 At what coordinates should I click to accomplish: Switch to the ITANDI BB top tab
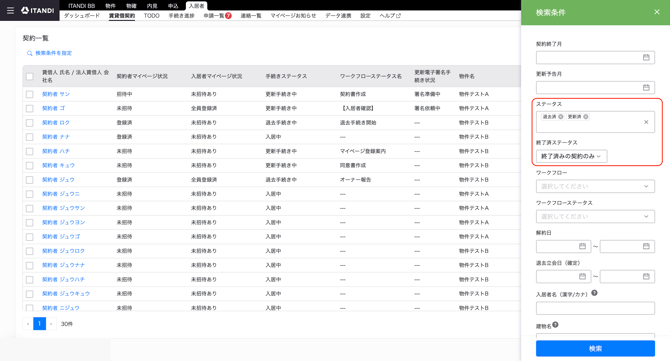pos(82,6)
